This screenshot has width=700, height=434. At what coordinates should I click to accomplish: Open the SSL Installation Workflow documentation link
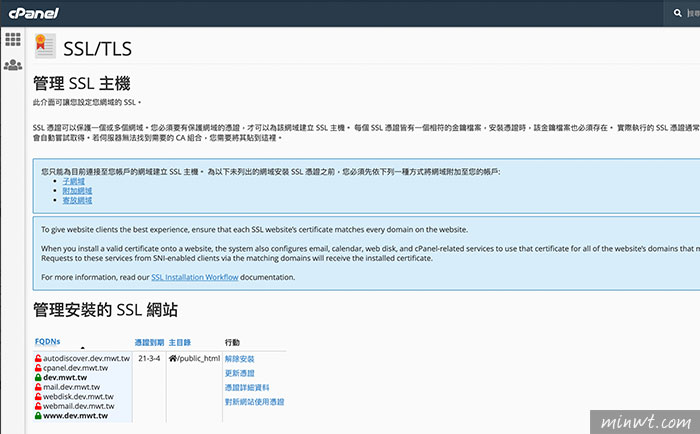(x=195, y=277)
